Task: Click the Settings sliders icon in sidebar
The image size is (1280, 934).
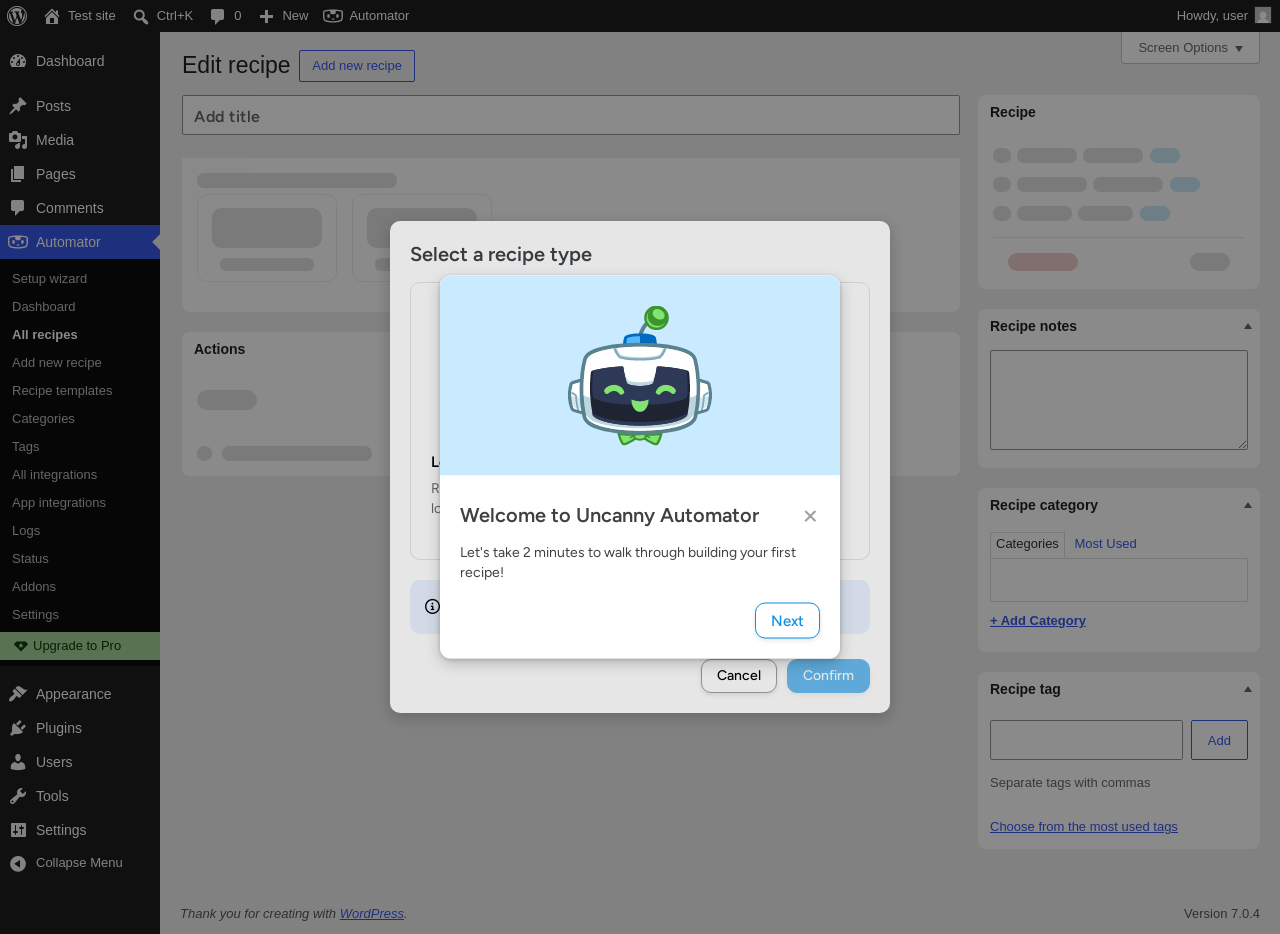Action: [x=18, y=830]
